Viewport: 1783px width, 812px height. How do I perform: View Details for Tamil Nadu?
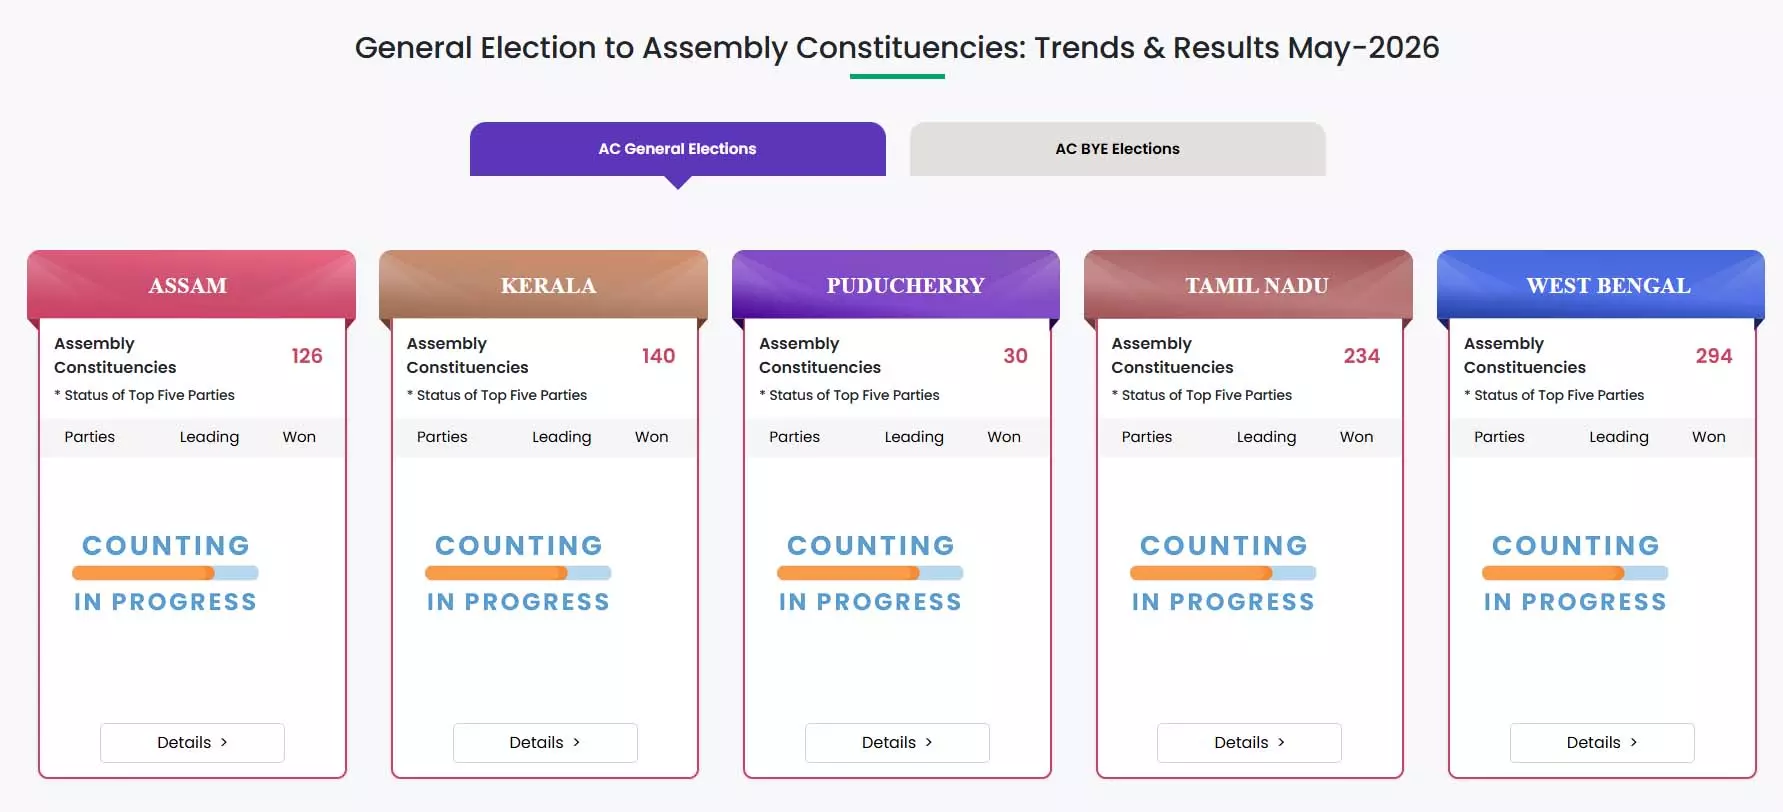[x=1249, y=743]
